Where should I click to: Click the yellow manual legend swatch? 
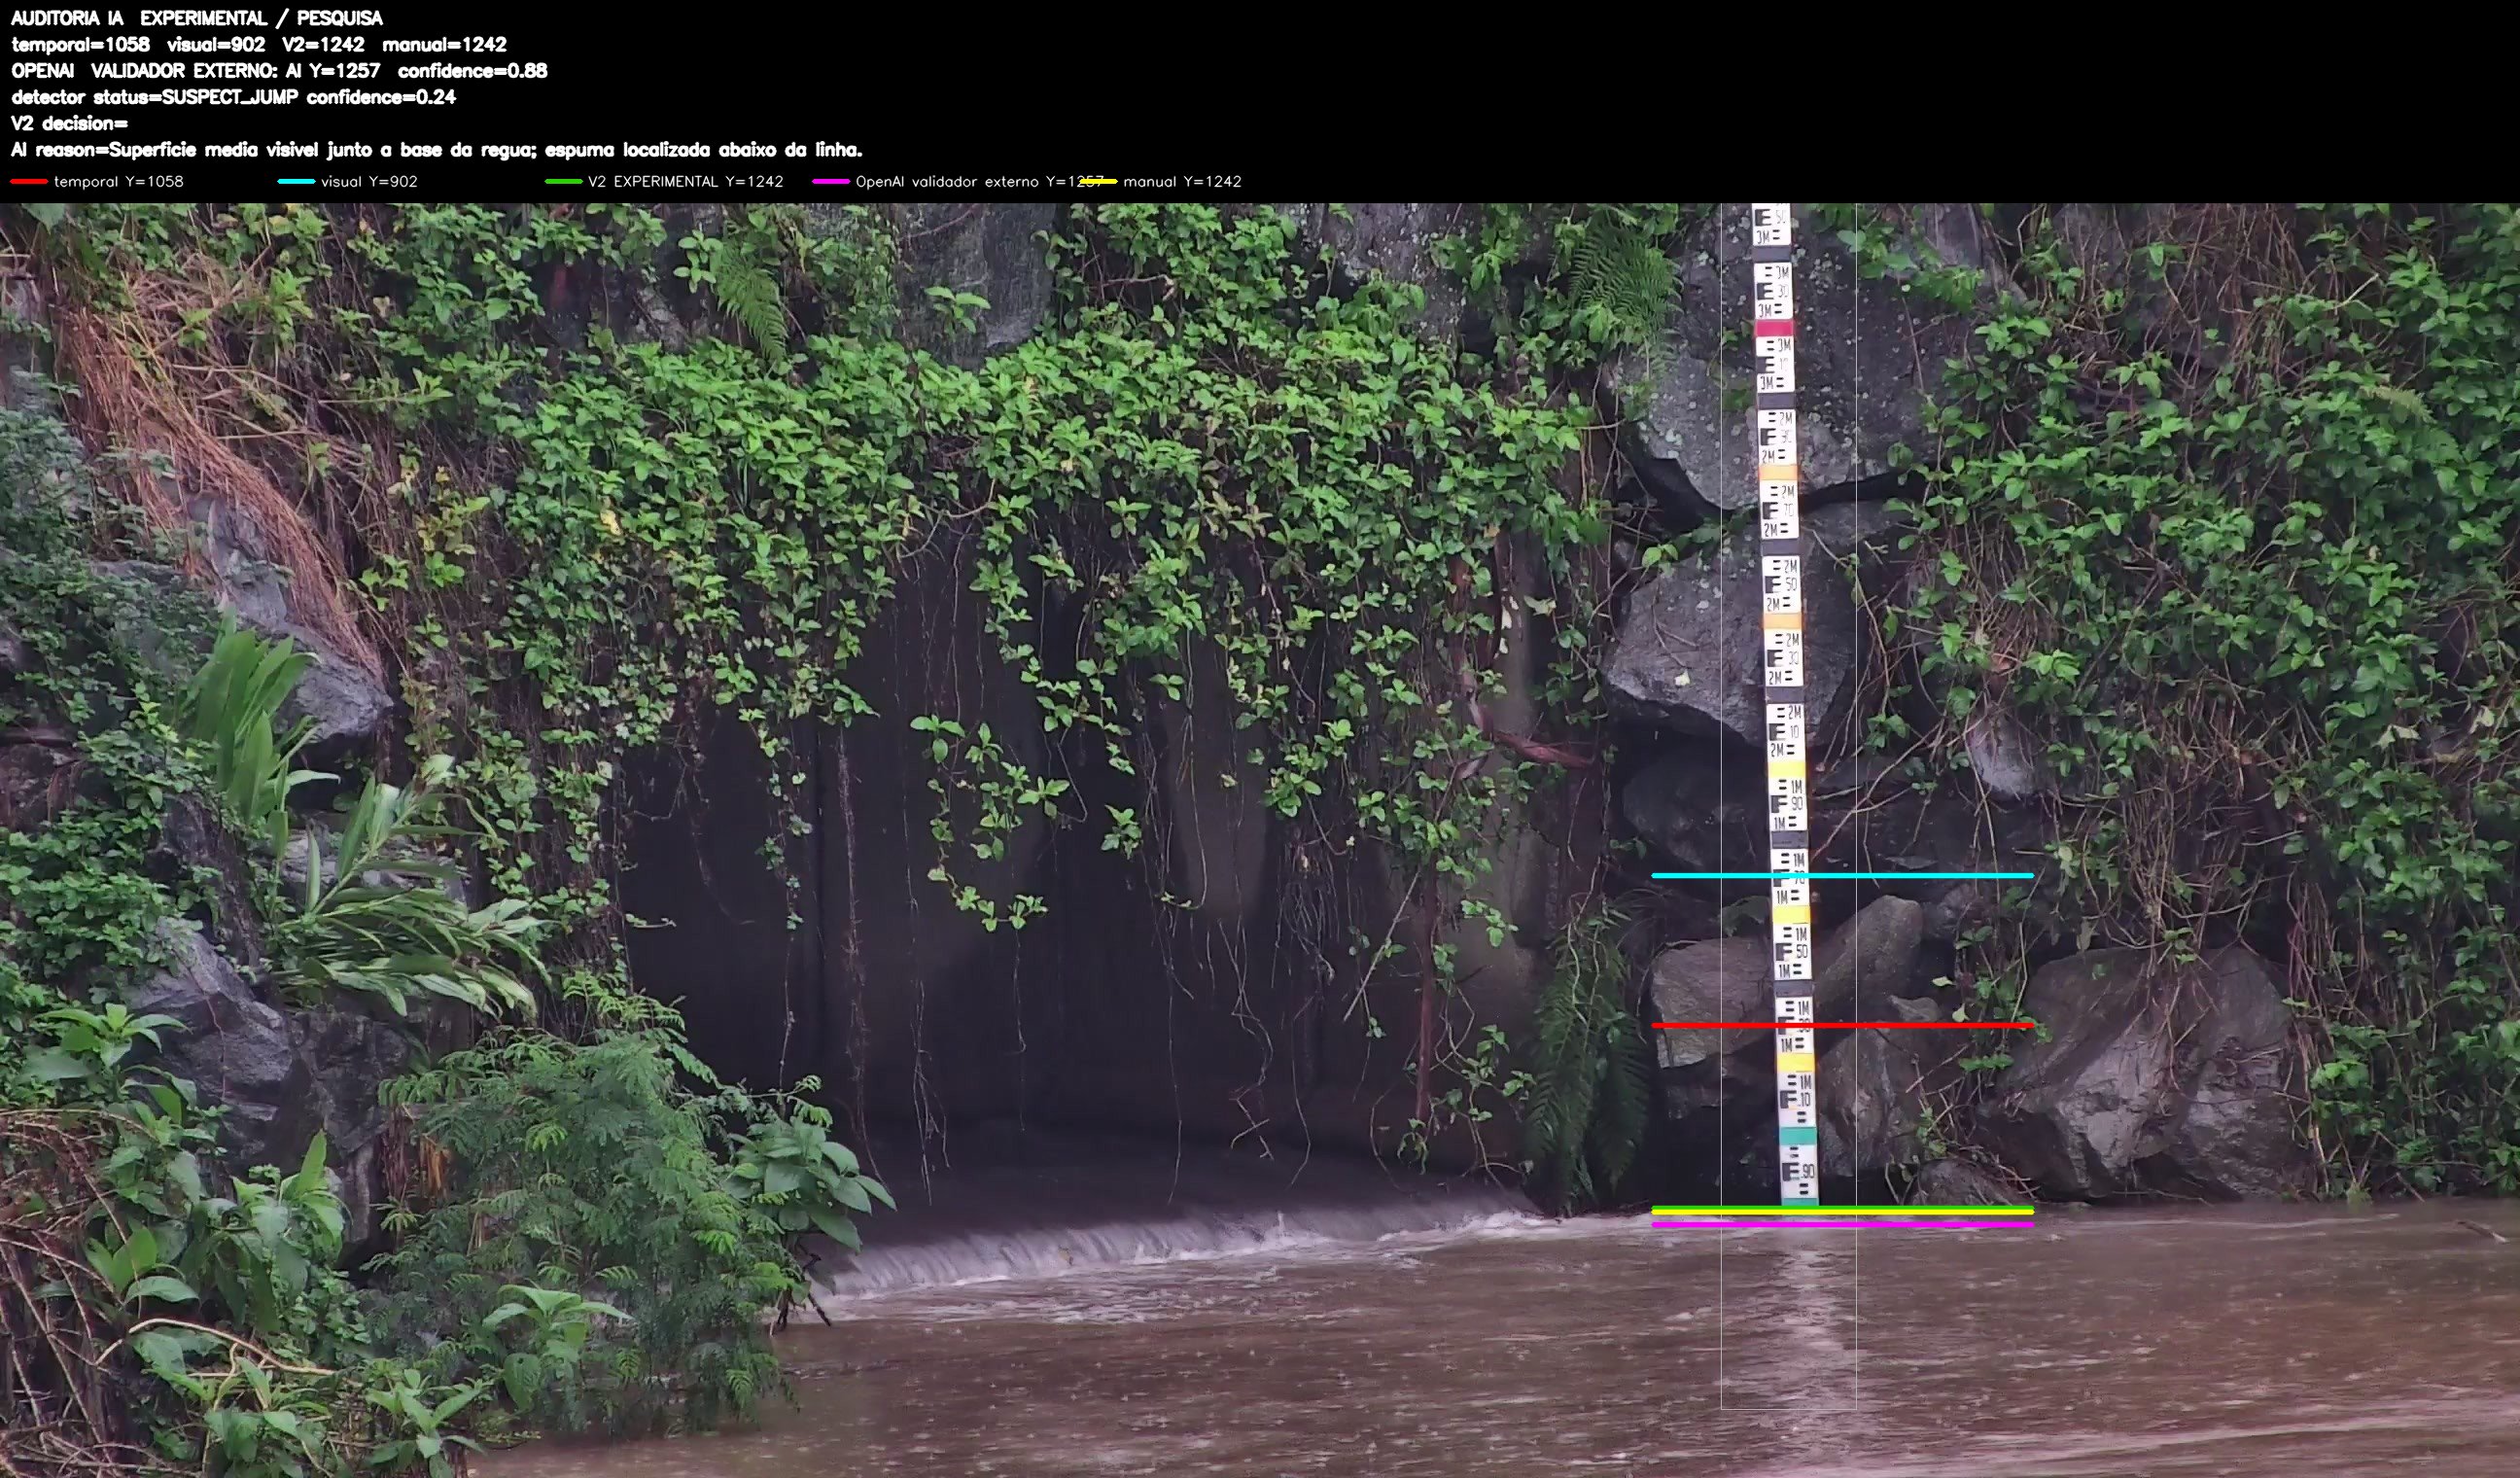pyautogui.click(x=1098, y=181)
